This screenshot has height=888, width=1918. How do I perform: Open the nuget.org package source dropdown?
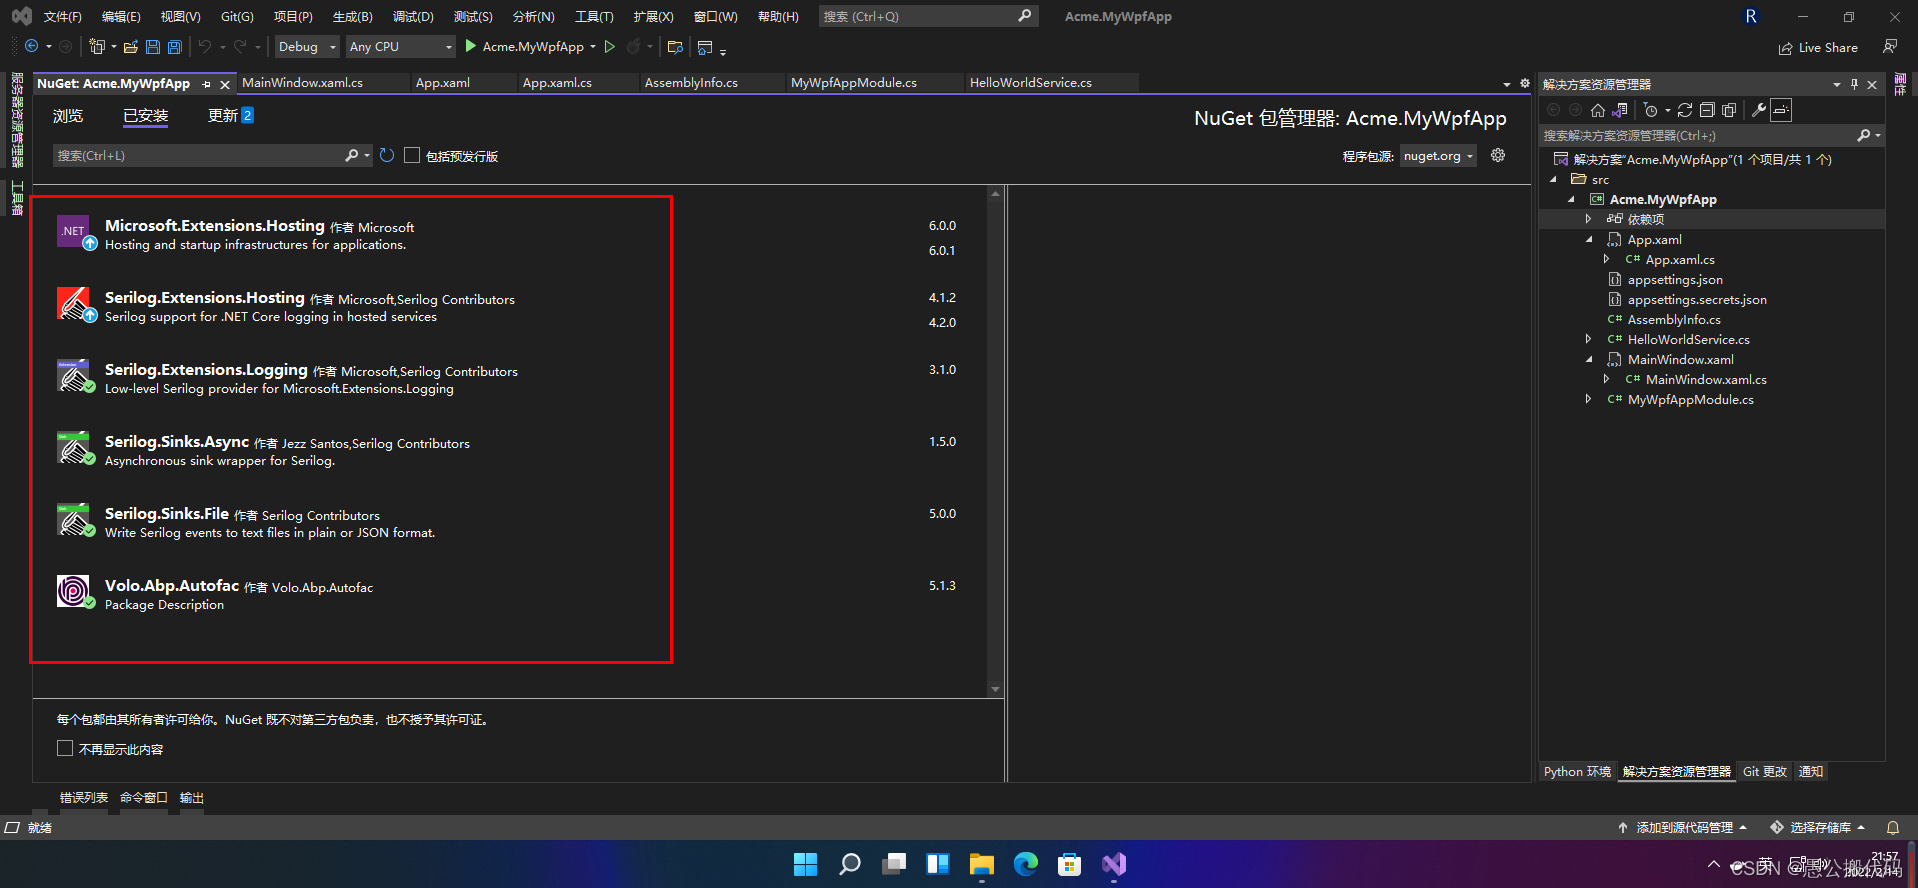(x=1438, y=155)
